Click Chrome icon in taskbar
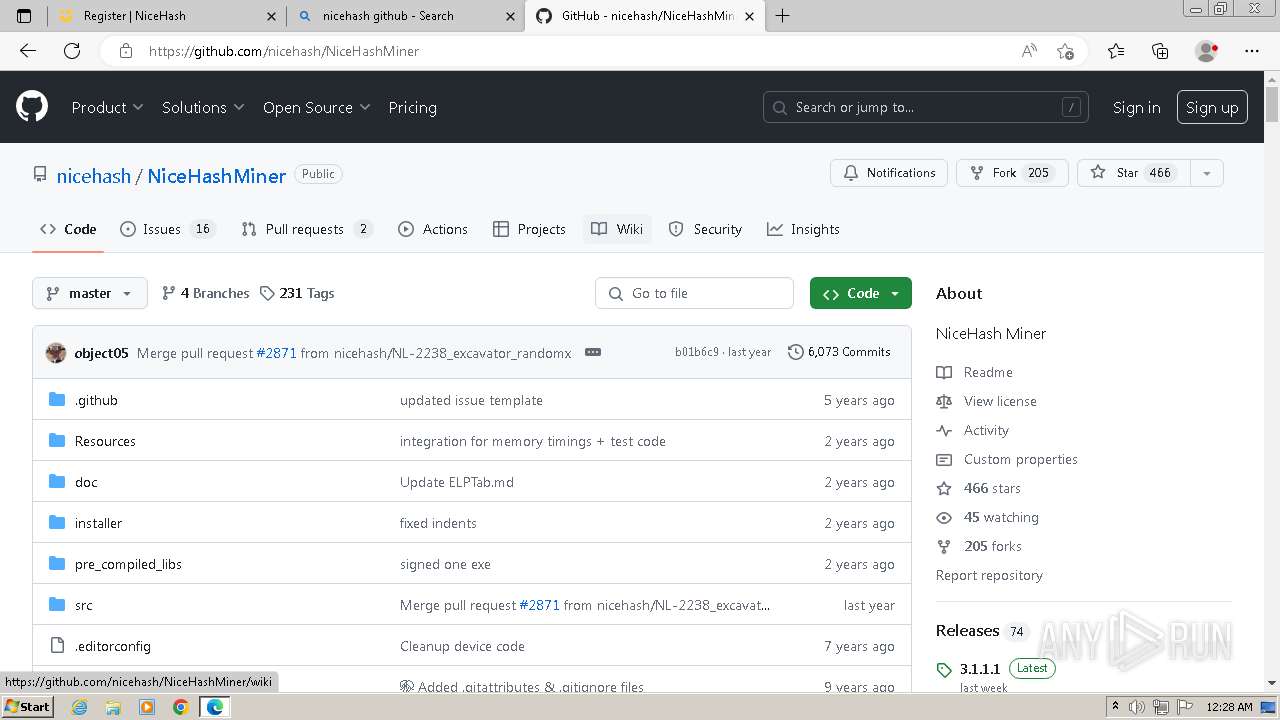 click(180, 707)
